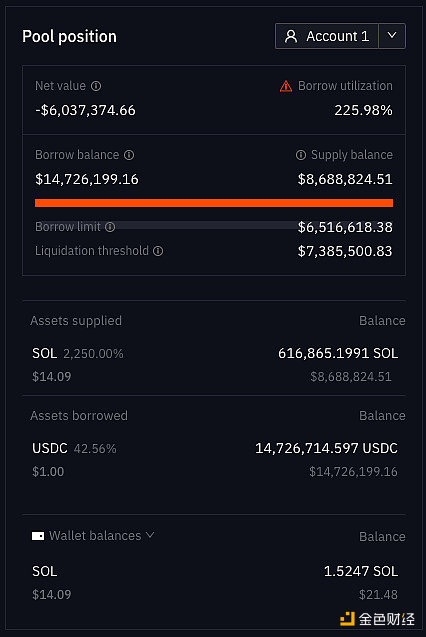
Task: Click the 金色财经 watermark logo
Action: (x=377, y=619)
